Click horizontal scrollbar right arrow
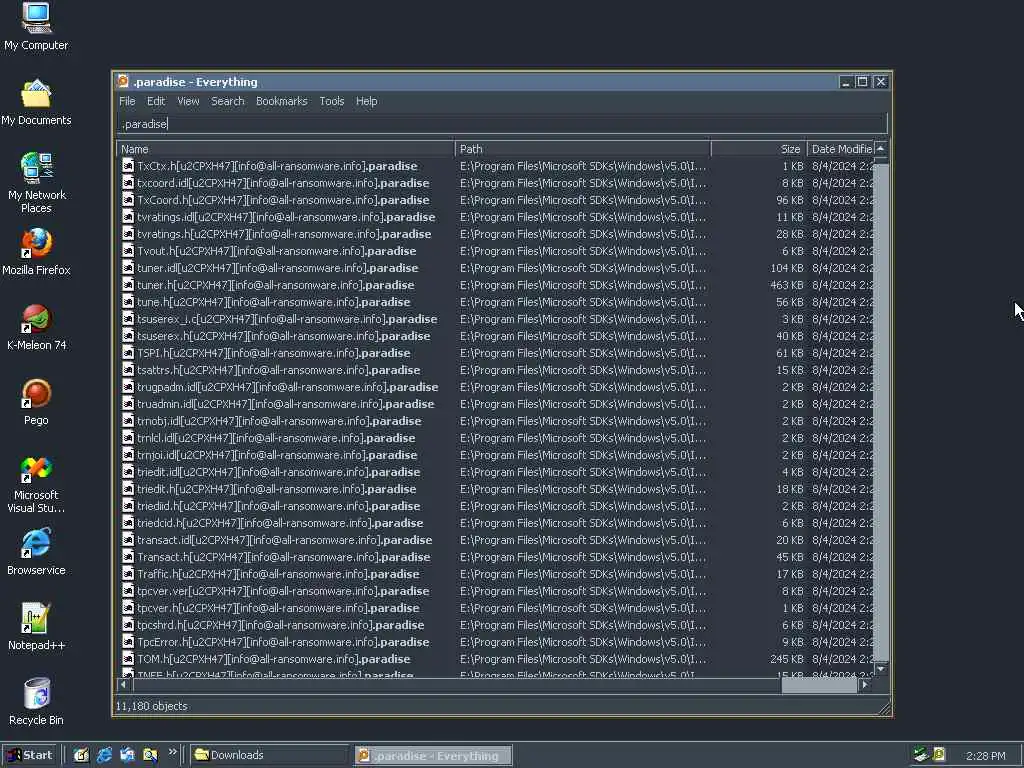Image resolution: width=1024 pixels, height=768 pixels. (865, 684)
